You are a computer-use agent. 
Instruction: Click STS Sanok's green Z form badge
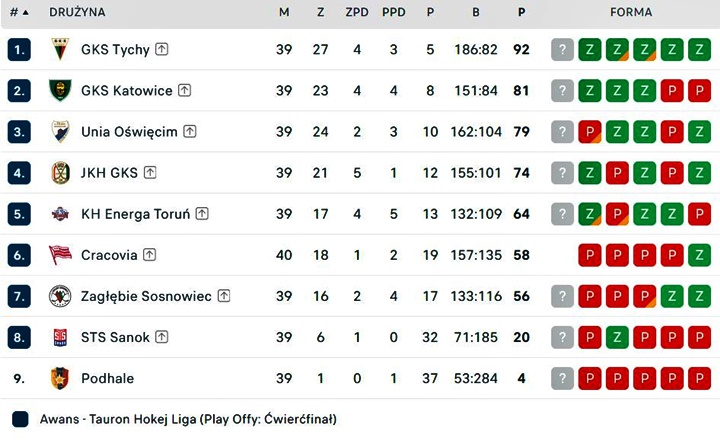(617, 337)
